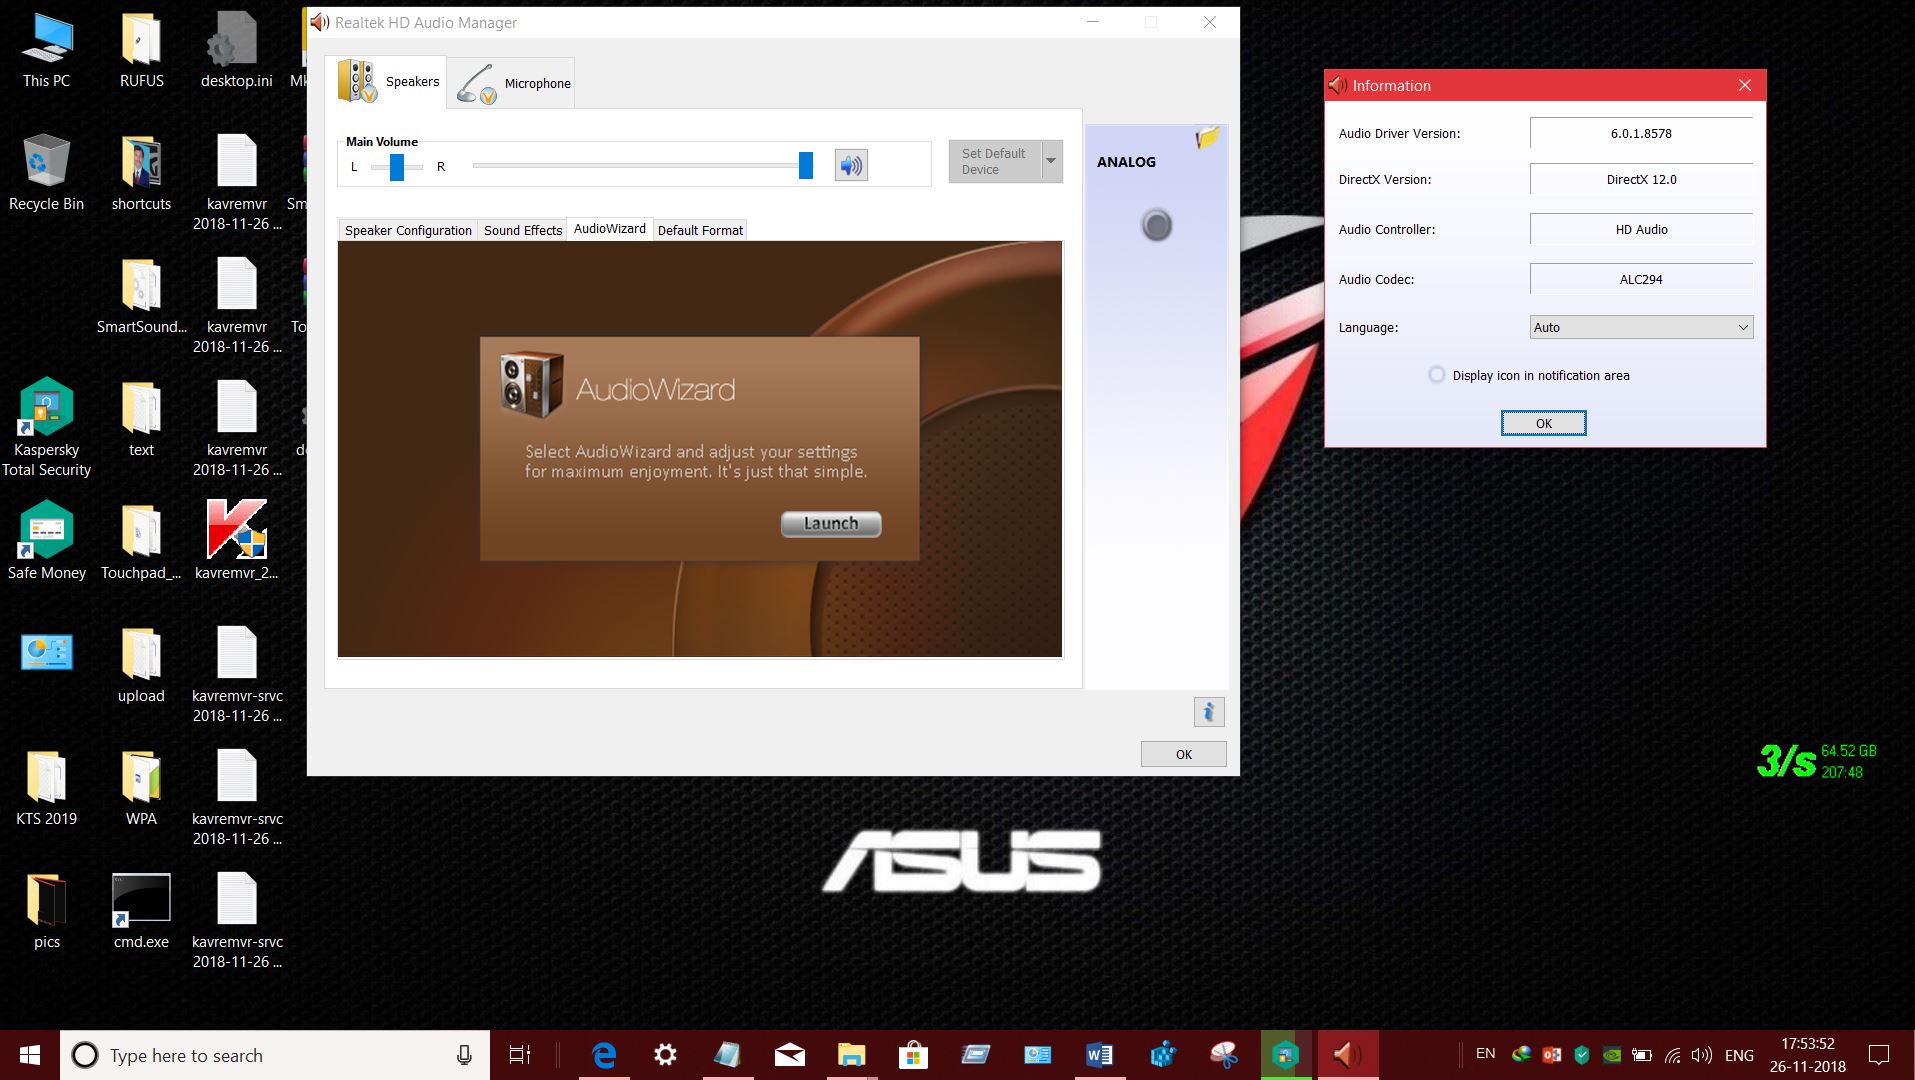This screenshot has height=1080, width=1915.
Task: Open the Speaker Configuration tab
Action: coord(408,230)
